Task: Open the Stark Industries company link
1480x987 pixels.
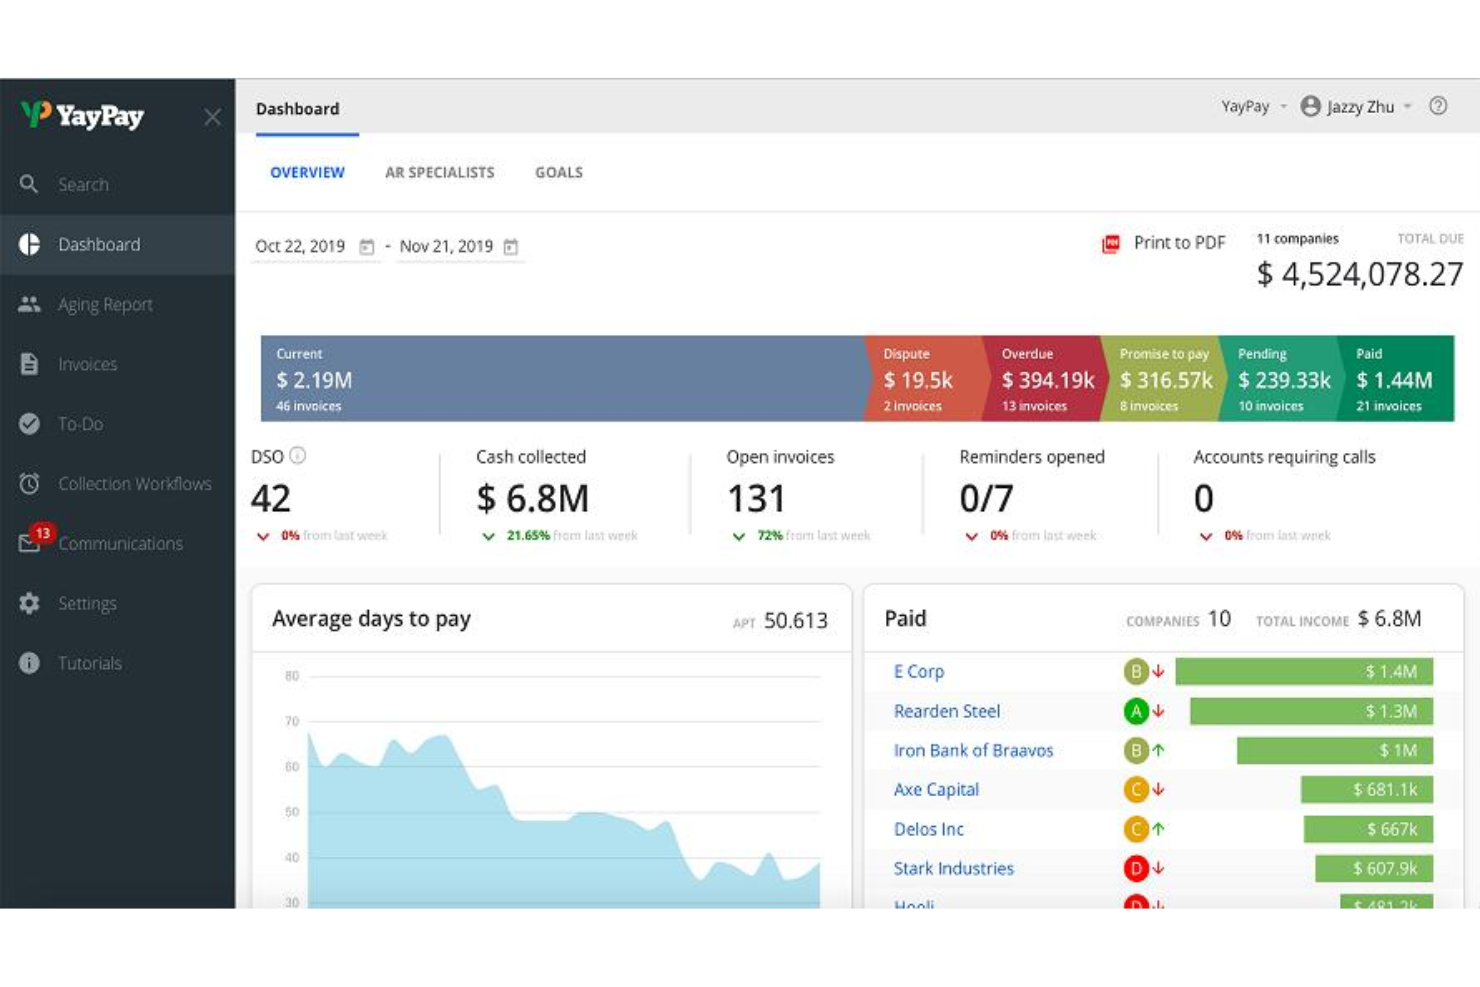Action: (953, 868)
